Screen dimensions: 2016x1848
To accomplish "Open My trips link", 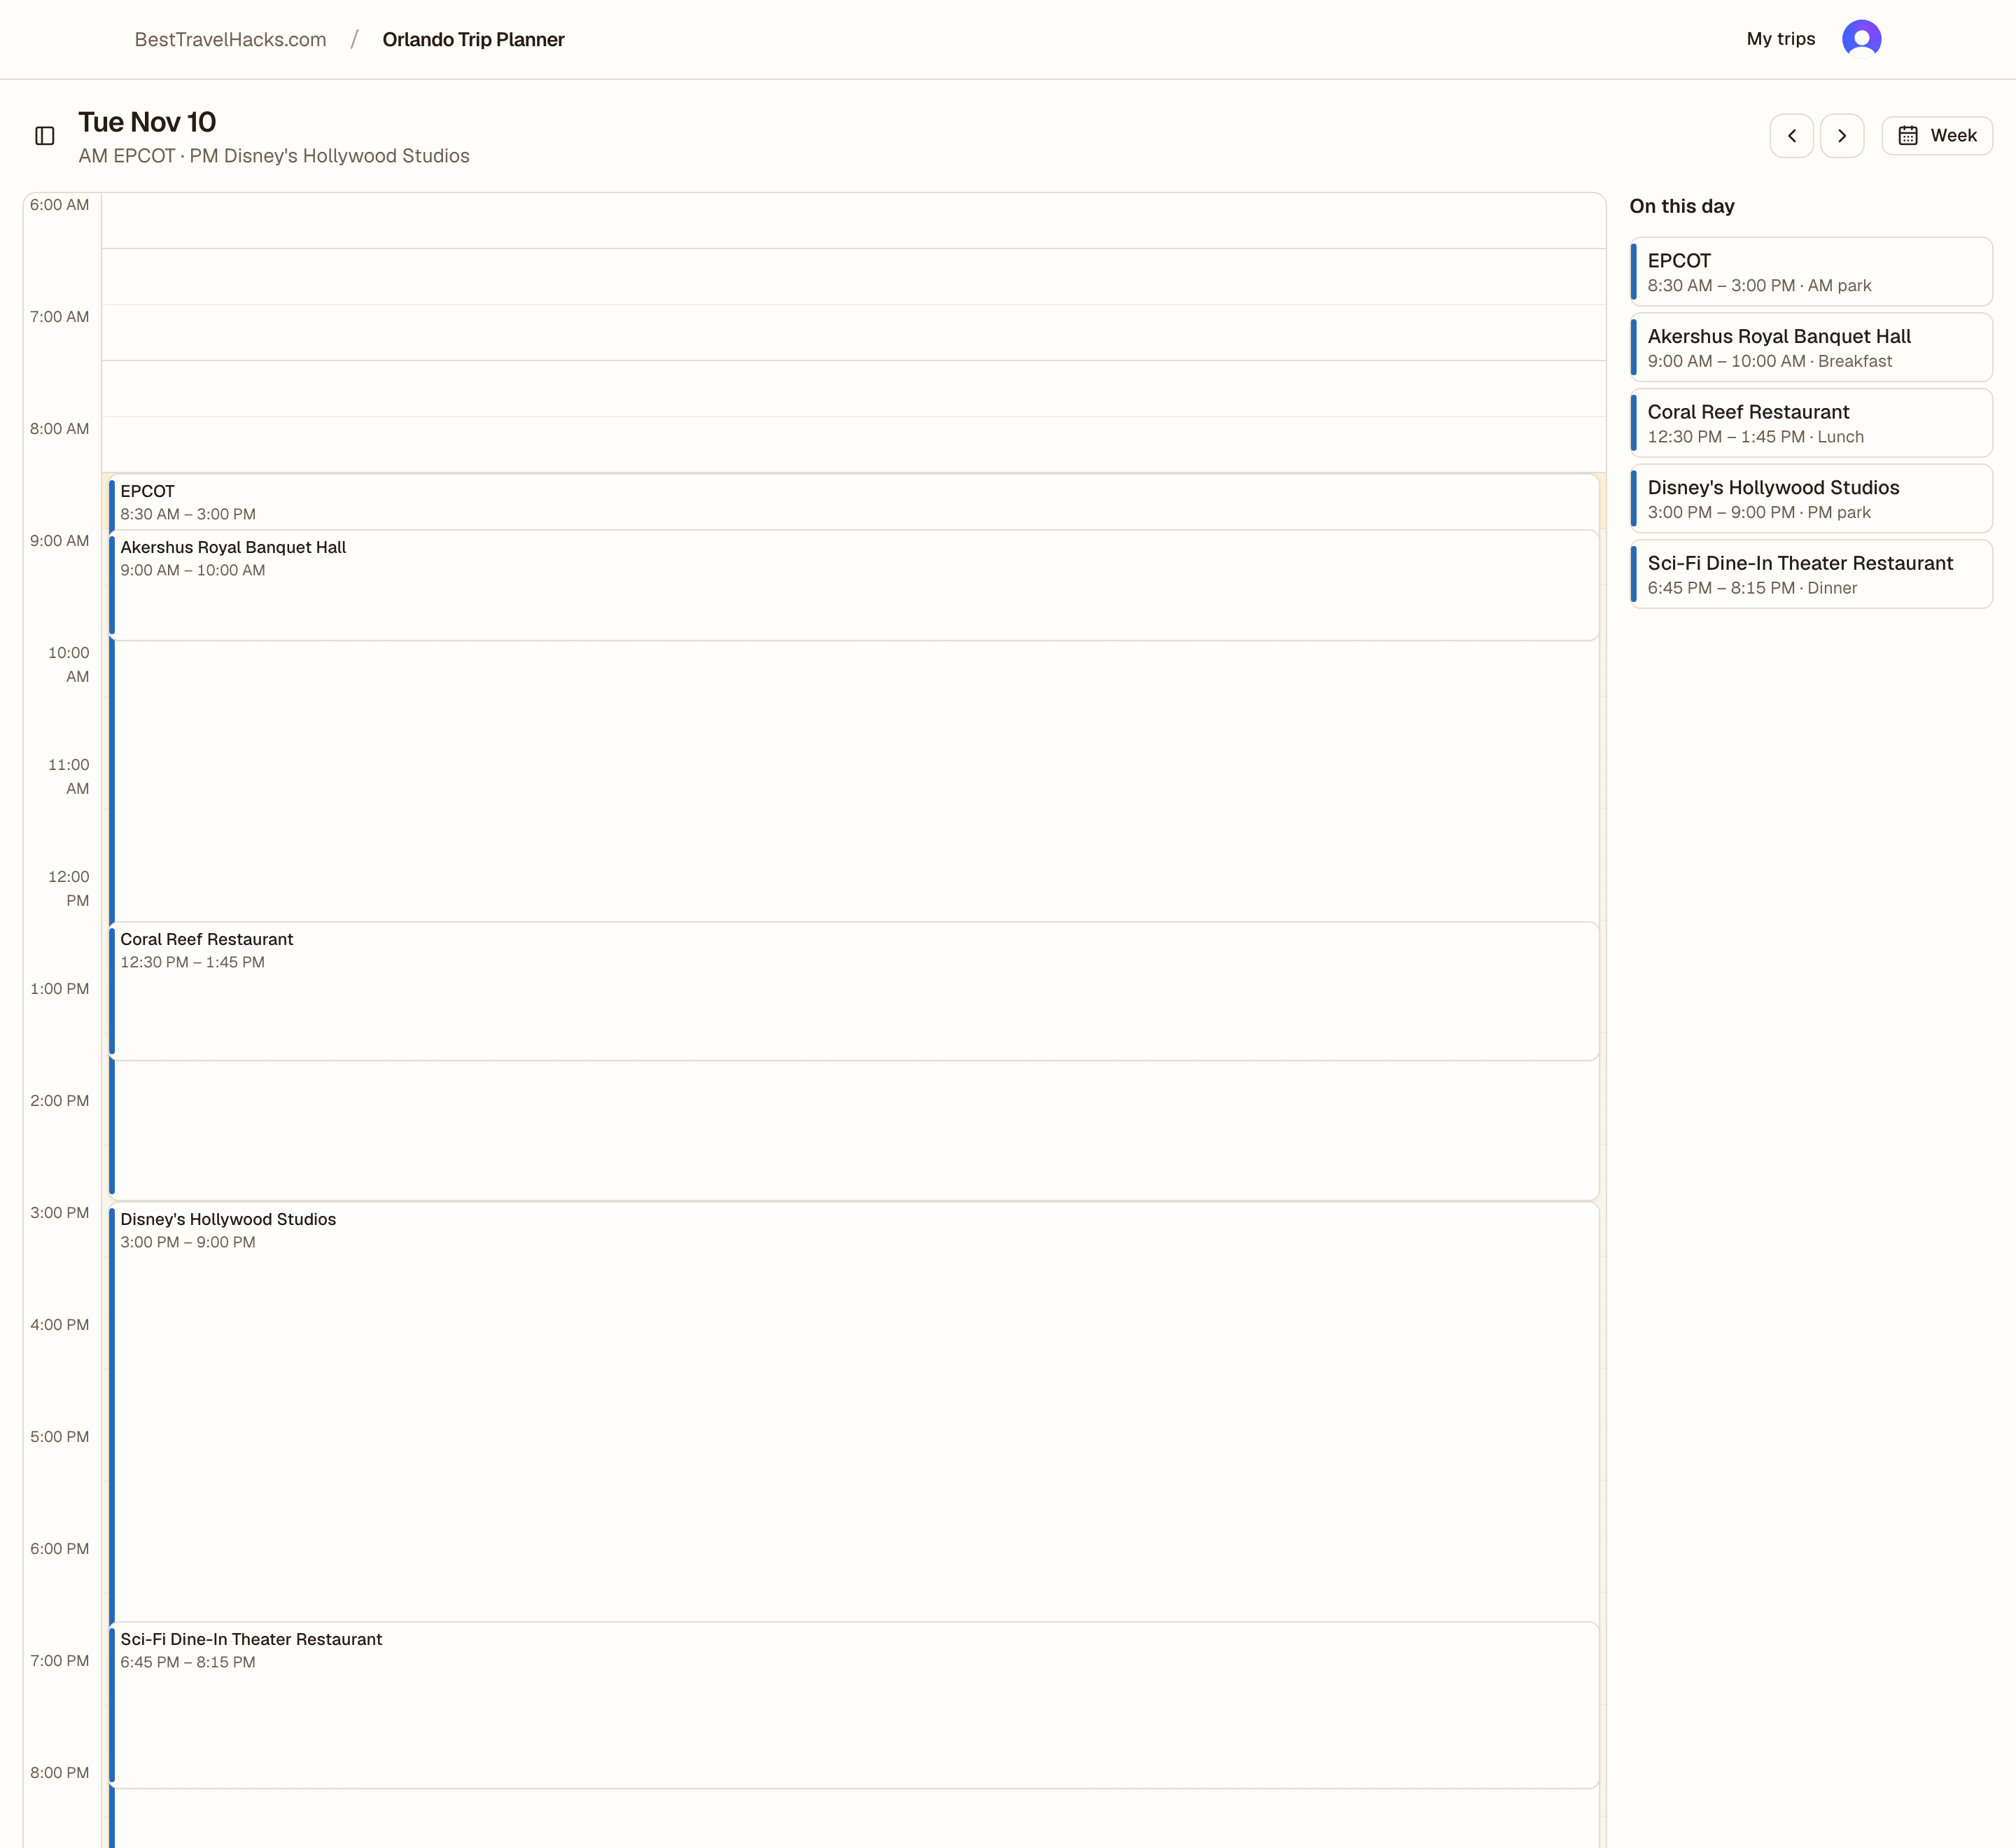I will tap(1780, 39).
